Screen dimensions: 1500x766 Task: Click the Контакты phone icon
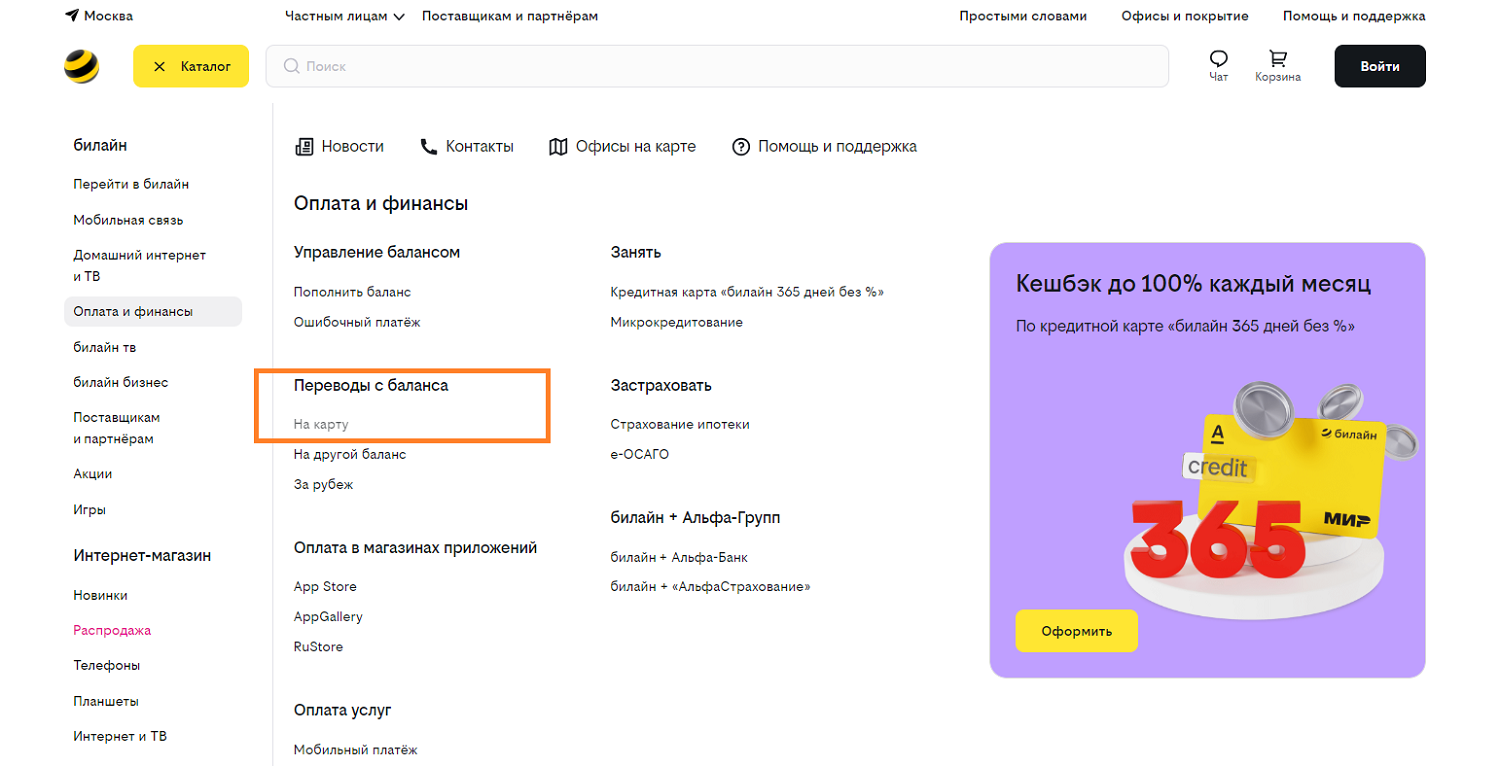coord(429,147)
